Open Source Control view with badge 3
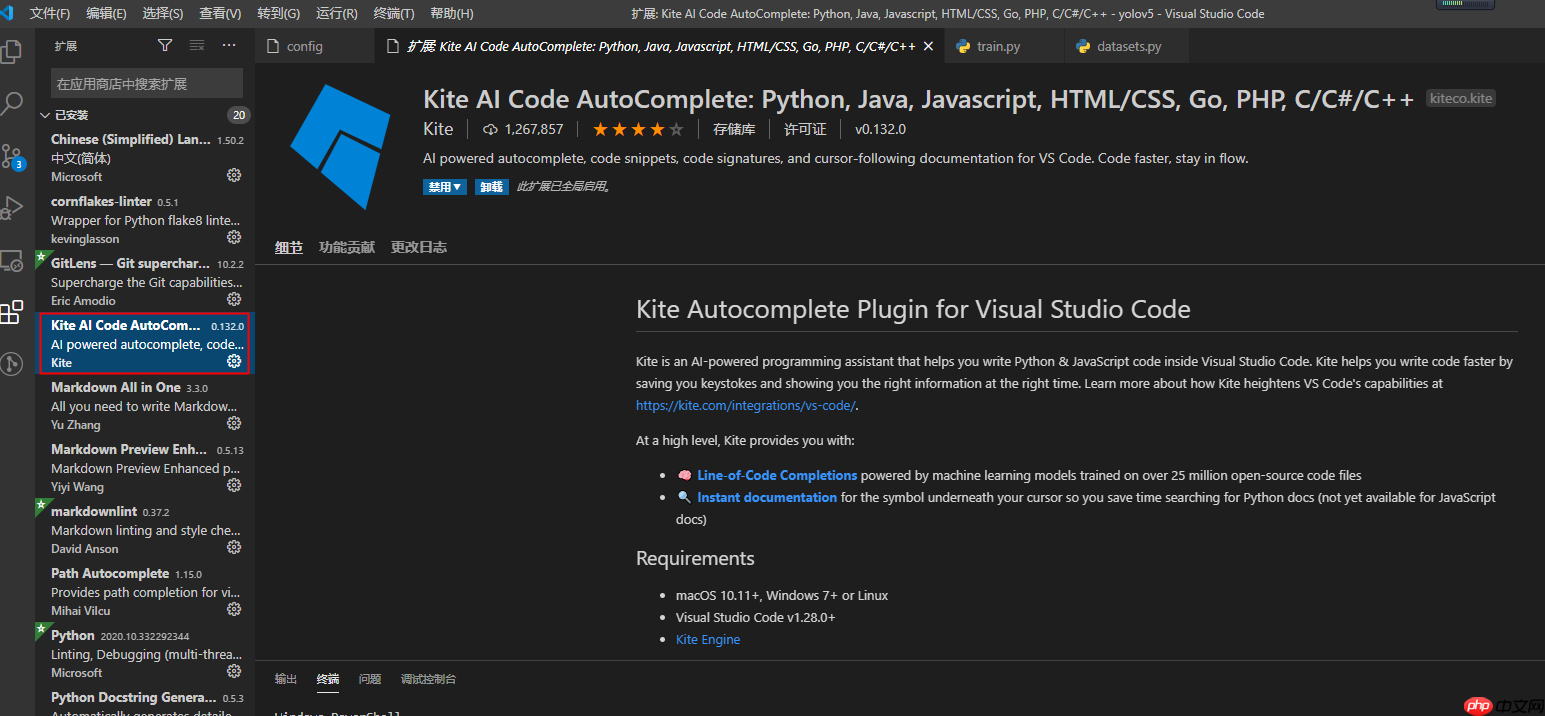Screen dimensions: 1545x716 [x=12, y=156]
